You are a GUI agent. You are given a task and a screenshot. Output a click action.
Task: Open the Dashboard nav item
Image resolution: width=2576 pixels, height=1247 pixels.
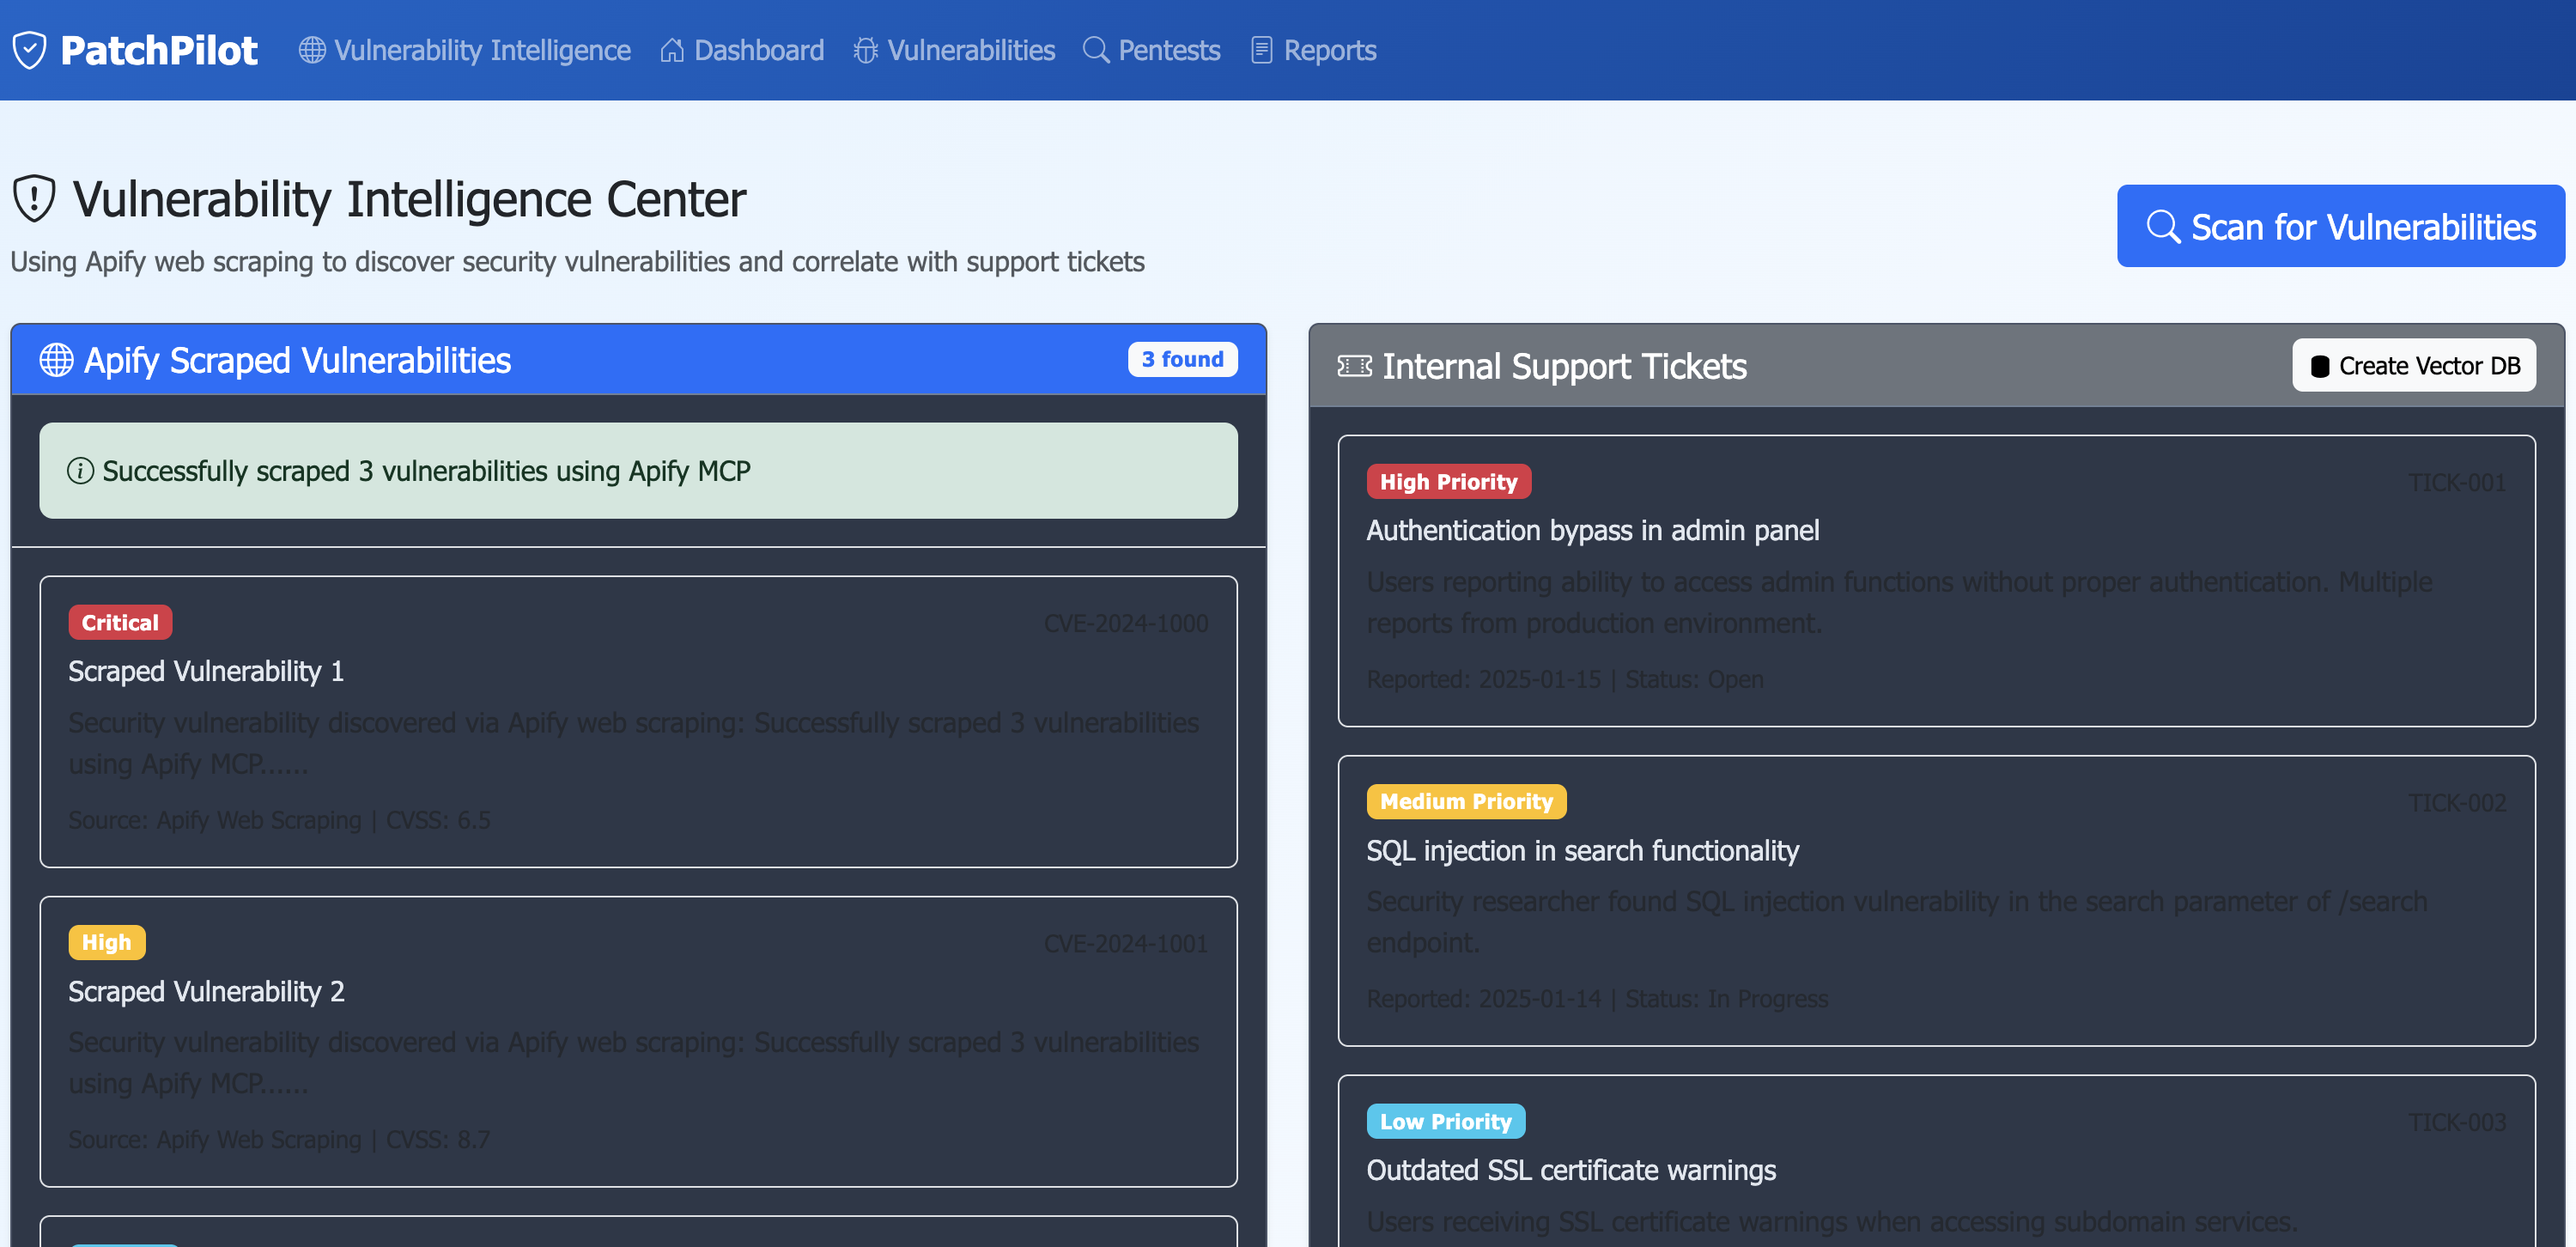743,50
